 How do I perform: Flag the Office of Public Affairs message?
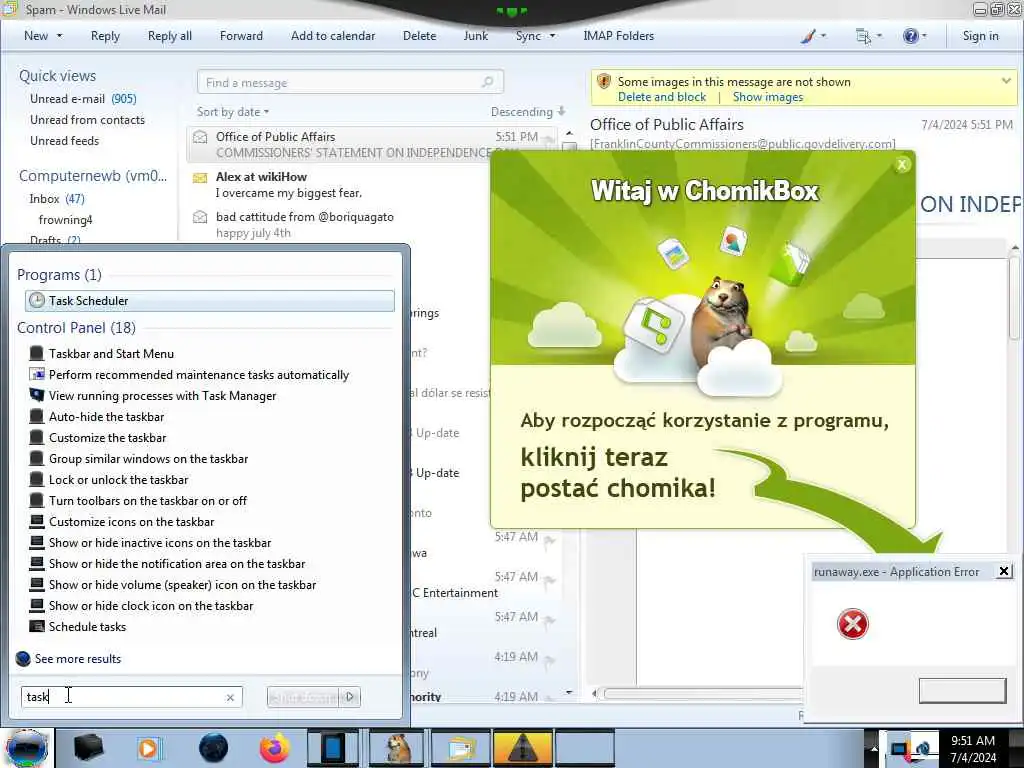(548, 139)
